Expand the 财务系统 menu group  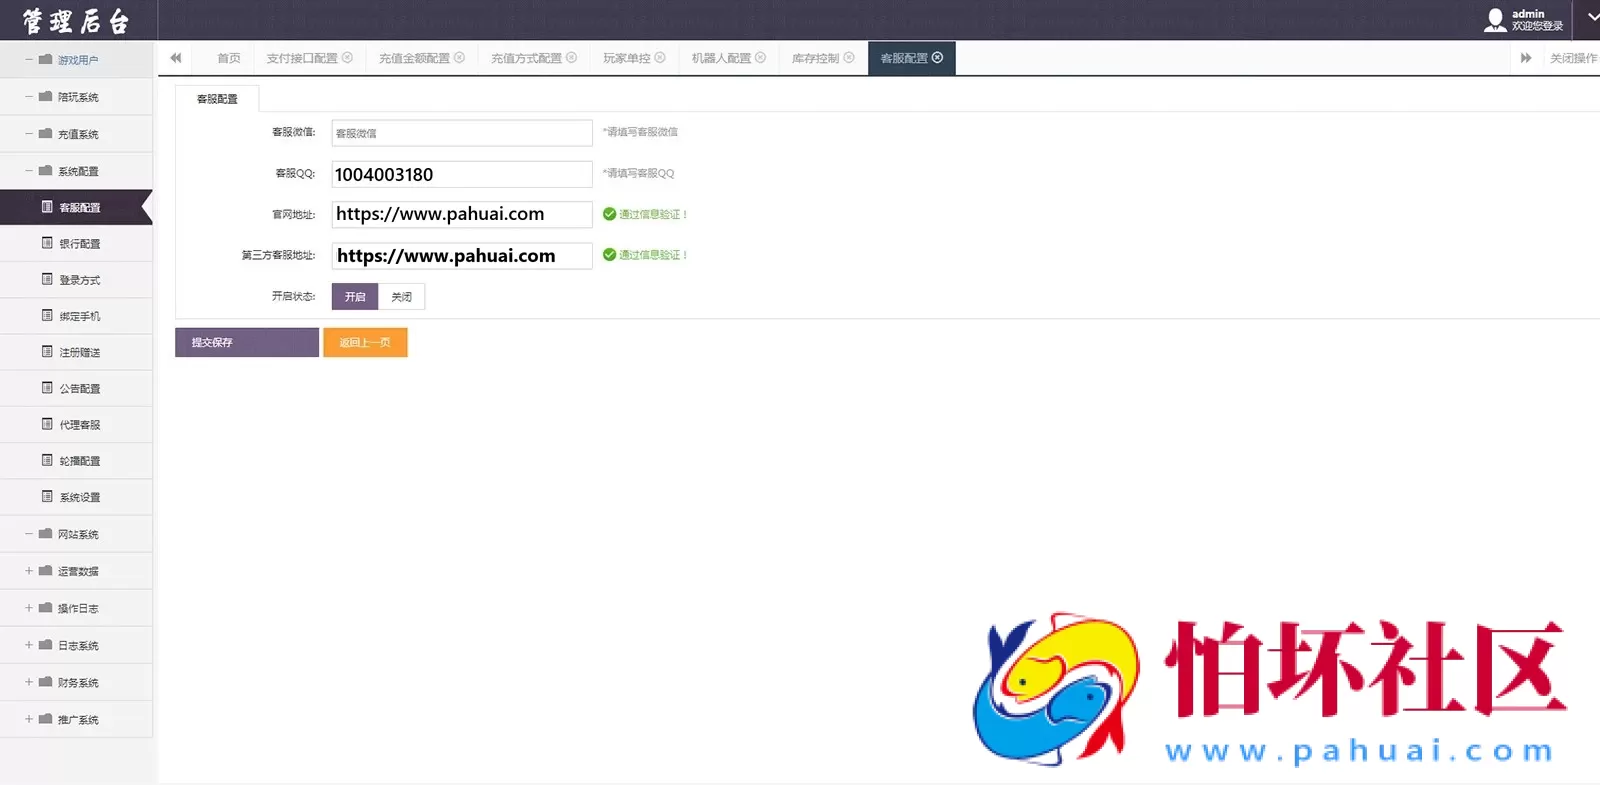coord(29,682)
